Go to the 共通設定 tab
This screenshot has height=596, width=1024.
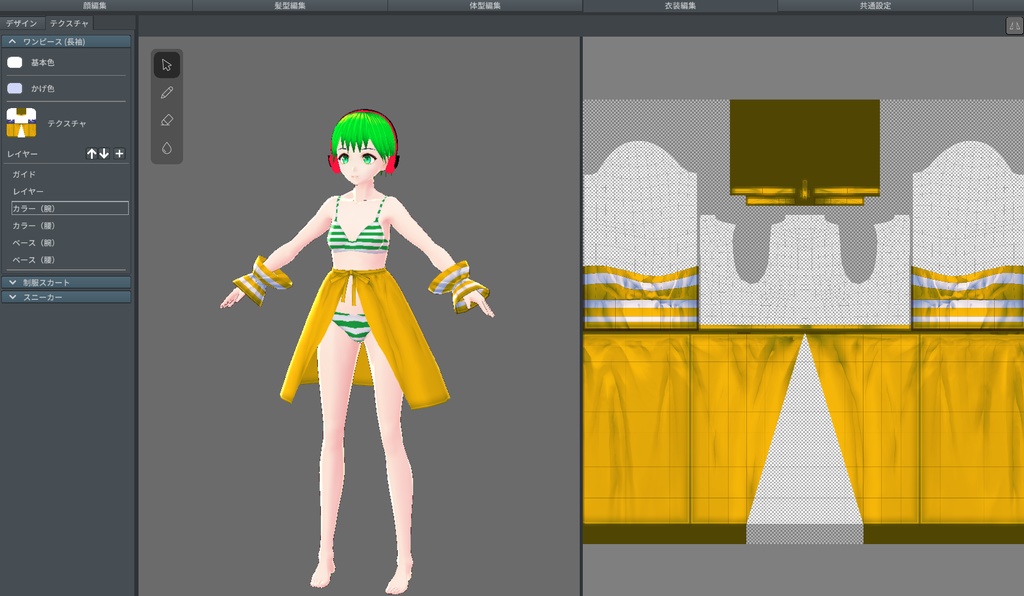[875, 6]
